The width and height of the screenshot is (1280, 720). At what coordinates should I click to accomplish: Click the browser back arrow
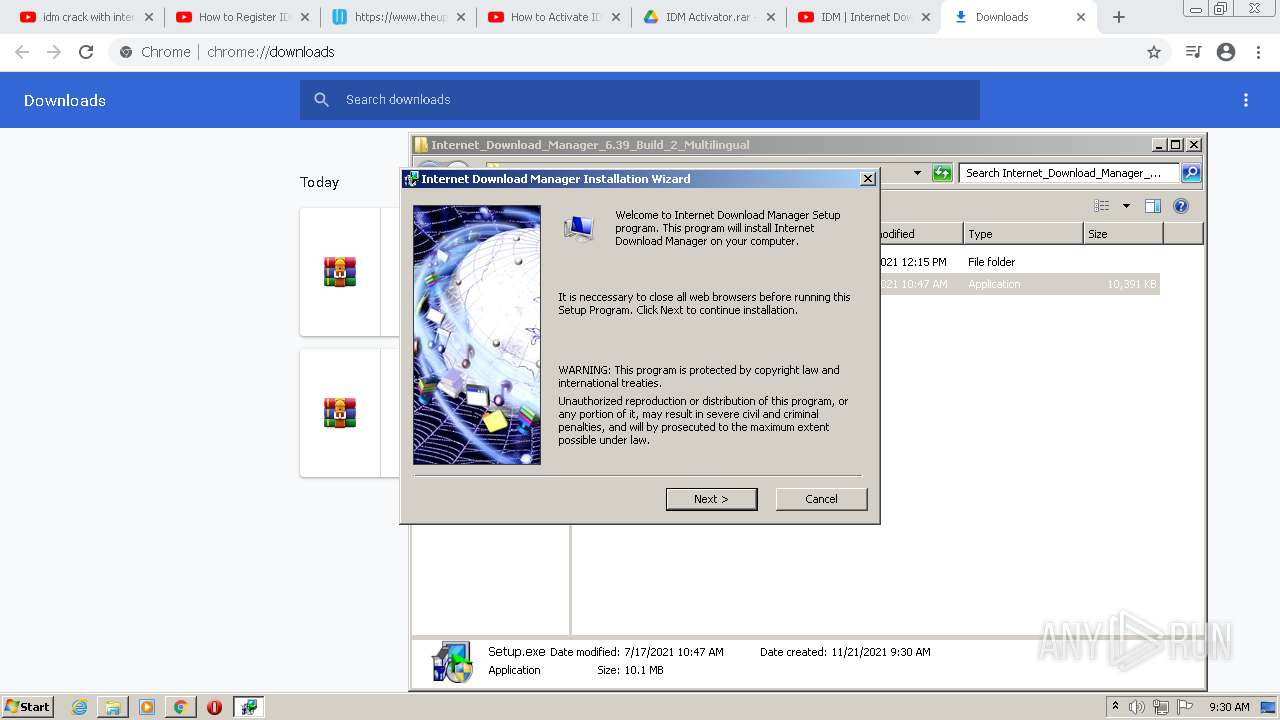22,52
